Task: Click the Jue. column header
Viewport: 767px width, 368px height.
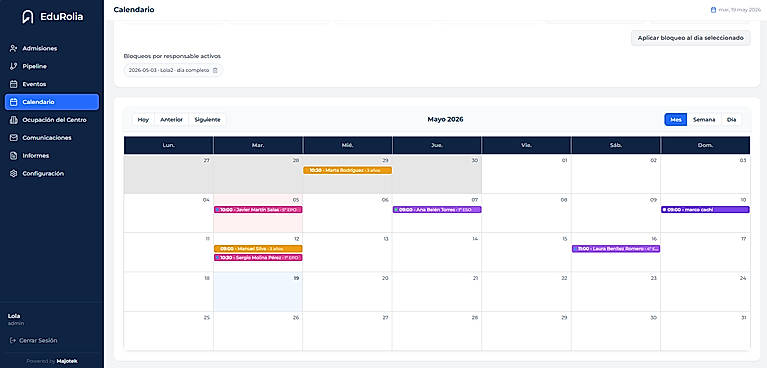Action: click(x=437, y=145)
